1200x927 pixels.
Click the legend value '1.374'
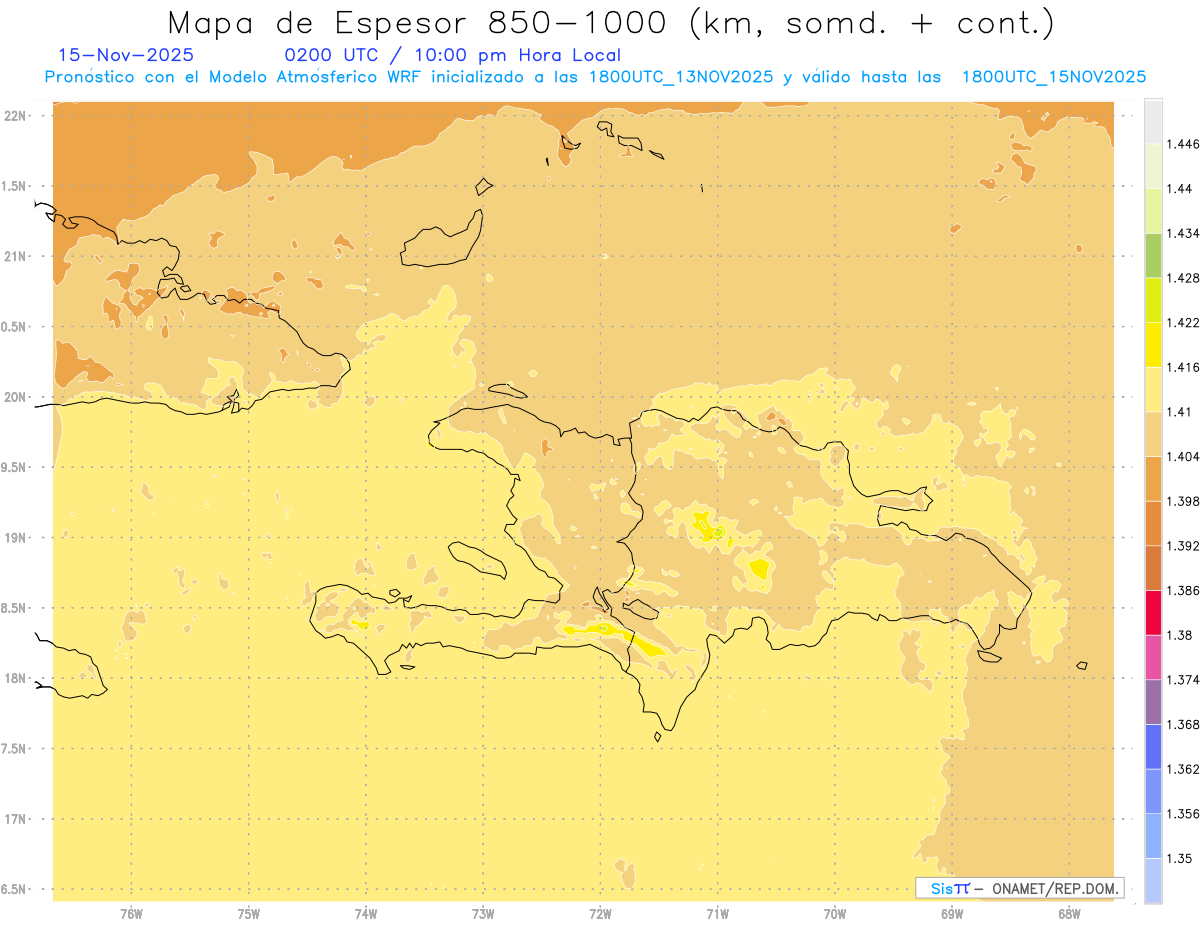(x=1183, y=680)
